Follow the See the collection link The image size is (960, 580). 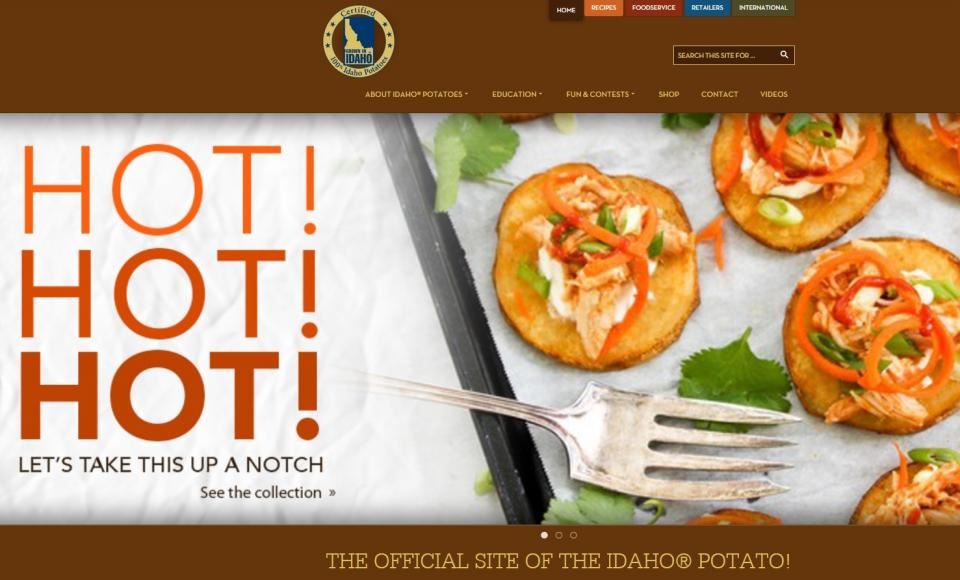[x=261, y=492]
